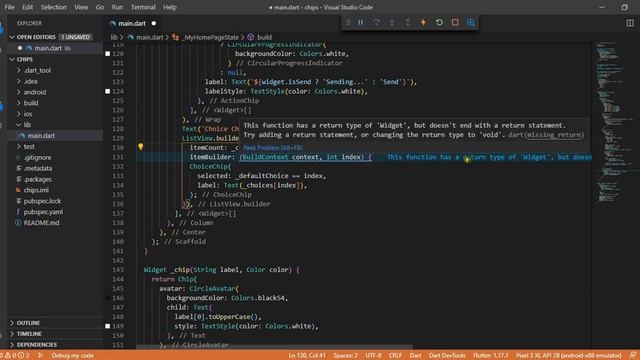Close the unsaved main.dart tab dot

pyautogui.click(x=154, y=23)
